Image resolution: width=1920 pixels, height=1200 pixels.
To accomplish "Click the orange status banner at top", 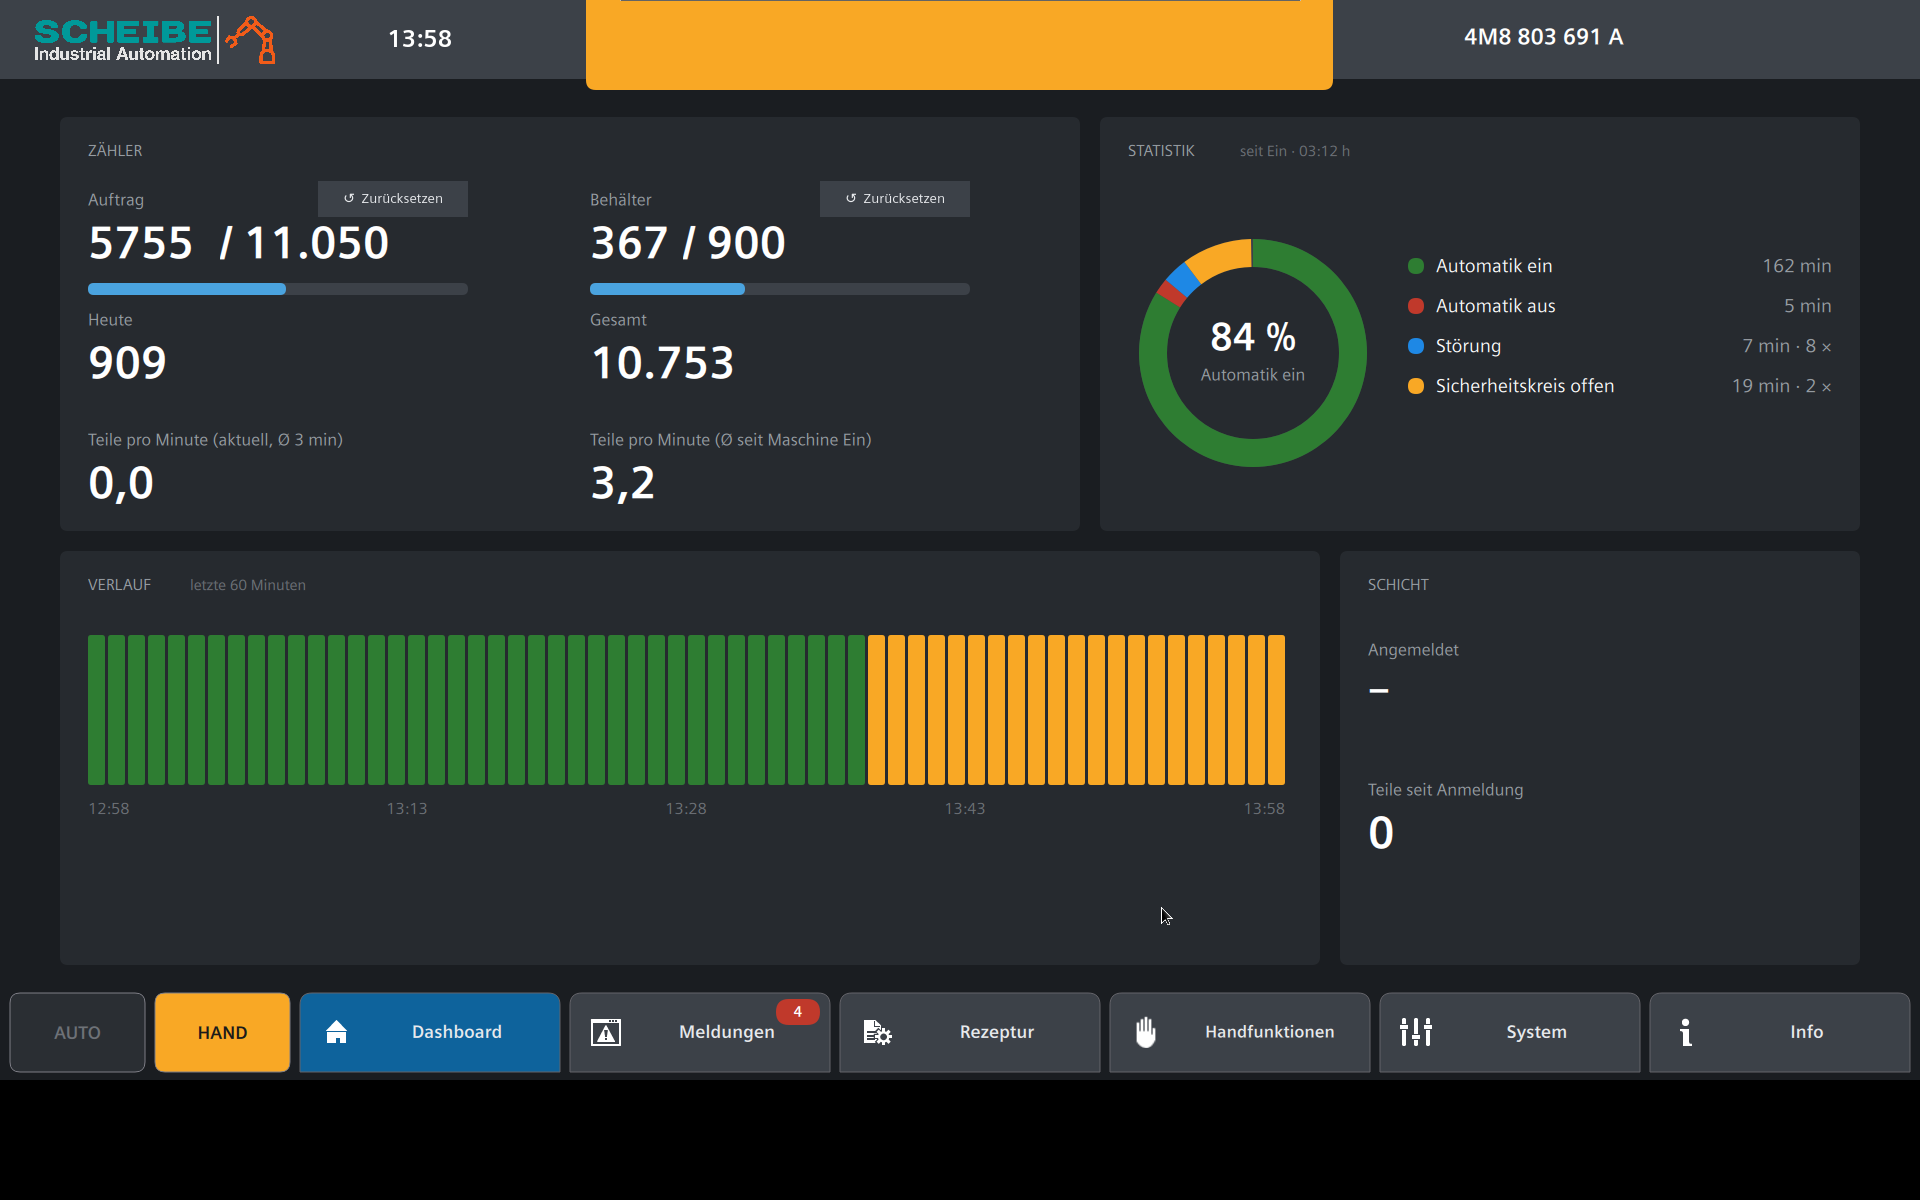I will pos(959,44).
